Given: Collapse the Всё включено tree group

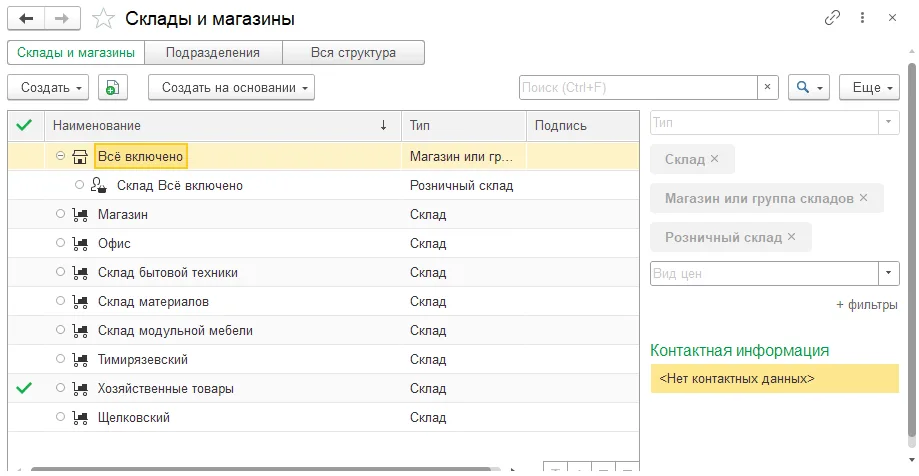Looking at the screenshot, I should 60,156.
